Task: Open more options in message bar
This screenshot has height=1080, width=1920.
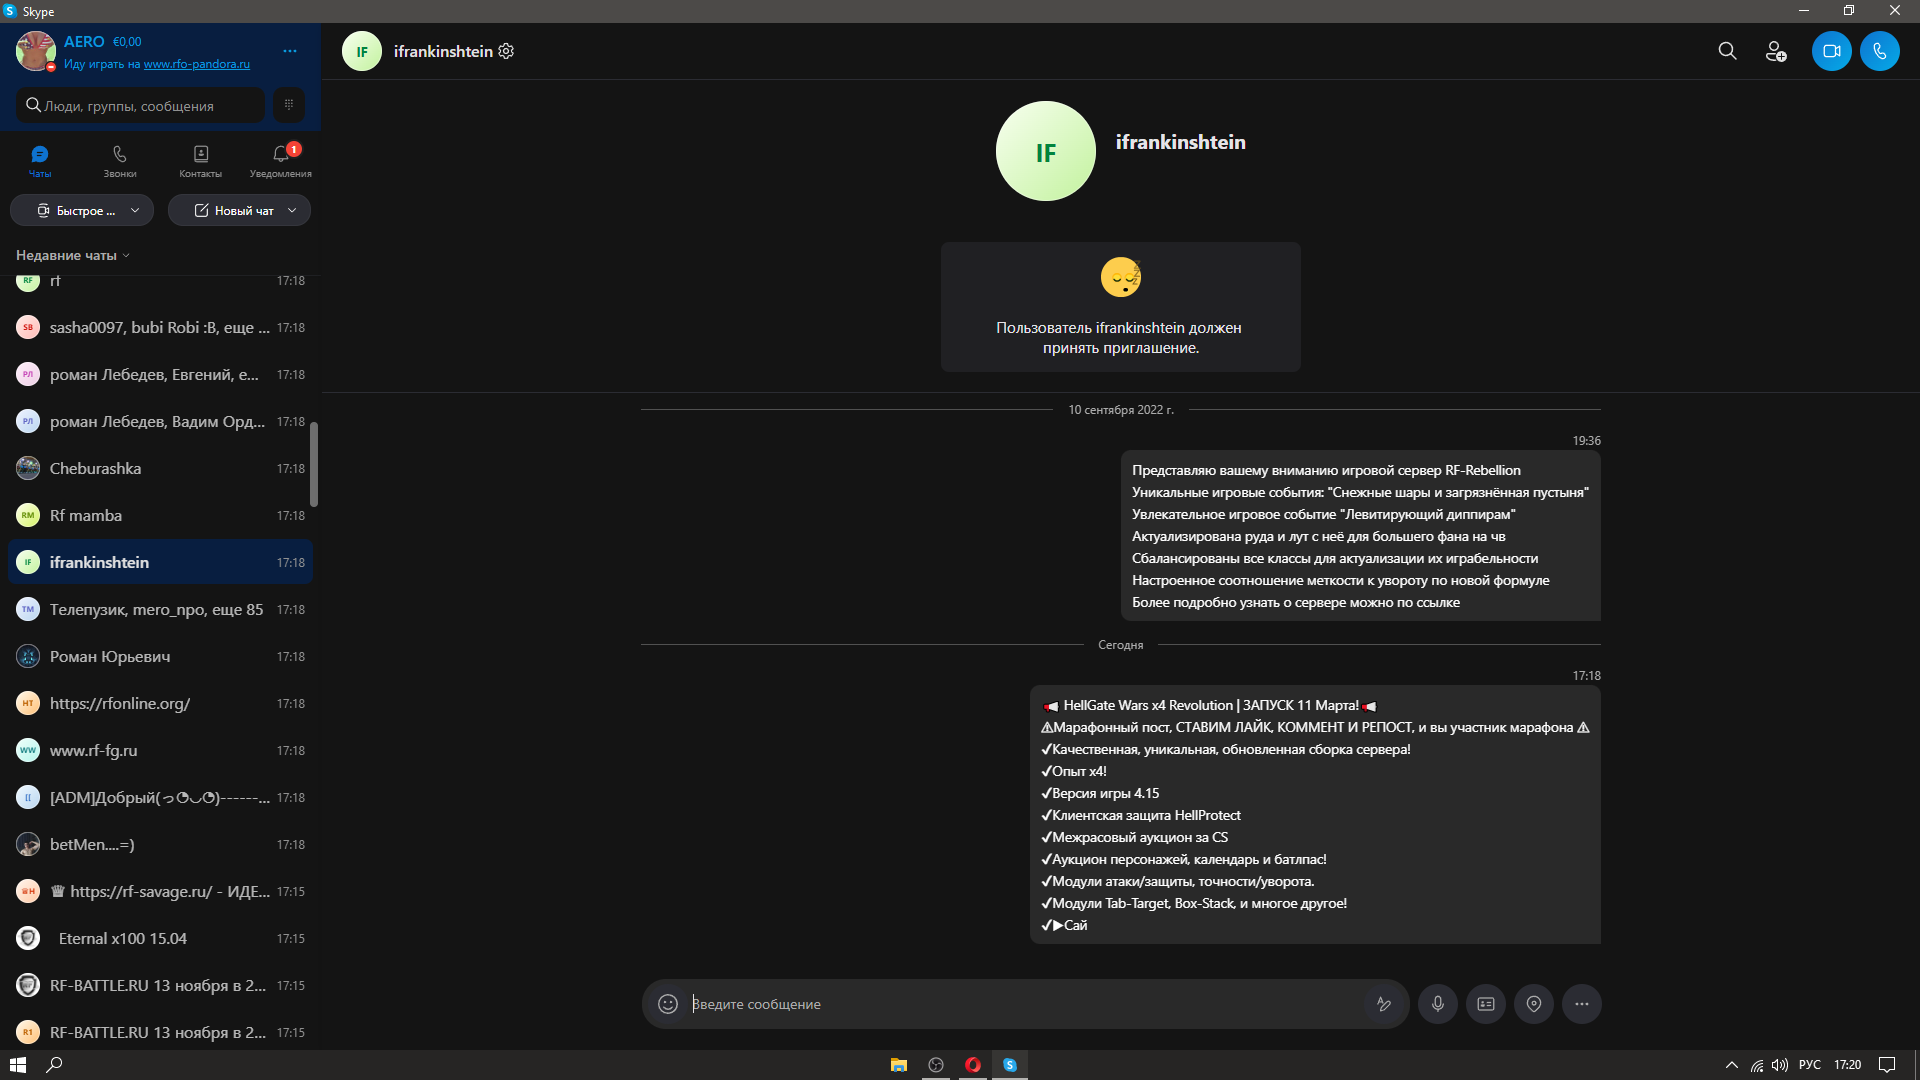Action: [x=1581, y=1004]
